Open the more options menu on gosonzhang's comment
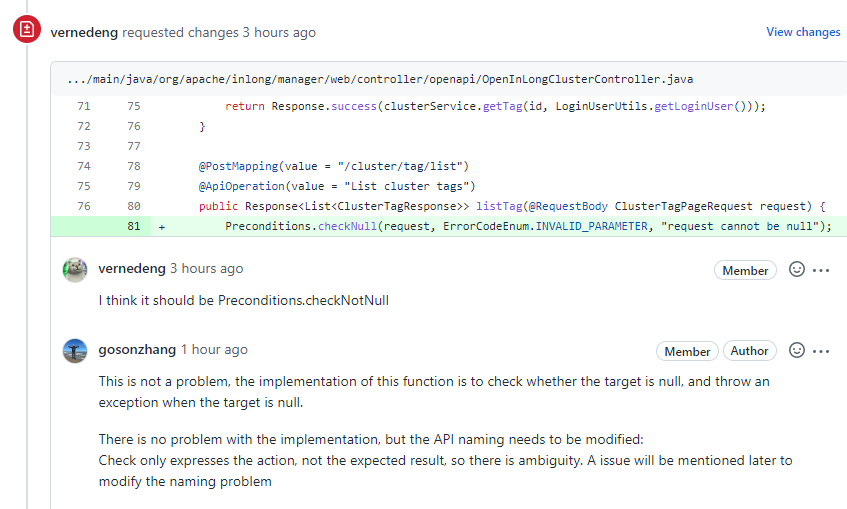This screenshot has width=847, height=509. [821, 351]
